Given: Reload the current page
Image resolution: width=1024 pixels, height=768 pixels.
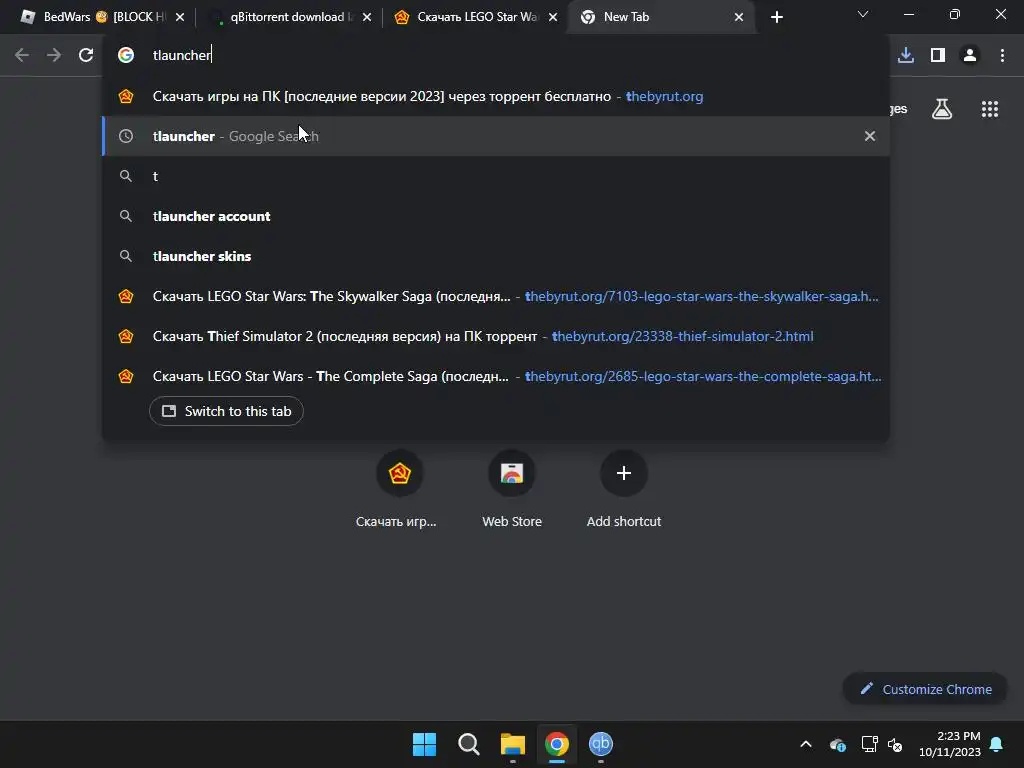Looking at the screenshot, I should coord(86,55).
